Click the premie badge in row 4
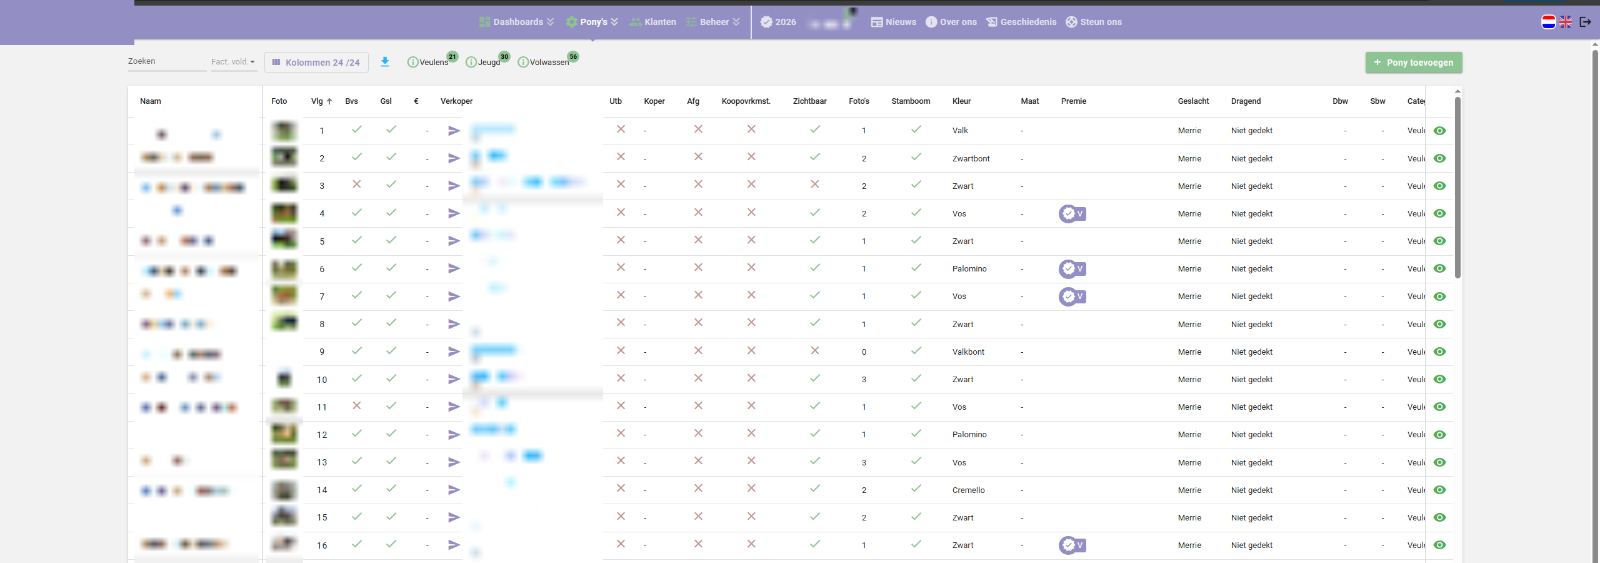Screen dimensions: 1600x563 pyautogui.click(x=1072, y=214)
